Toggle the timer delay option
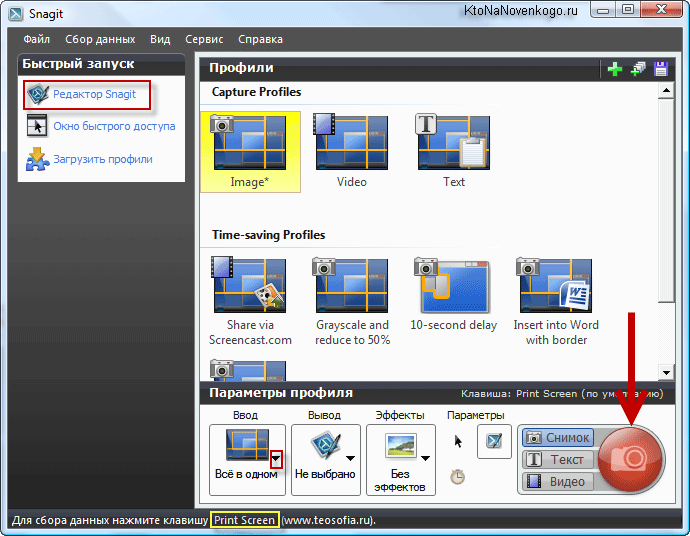Screen dimensions: 690x536 click(x=458, y=477)
